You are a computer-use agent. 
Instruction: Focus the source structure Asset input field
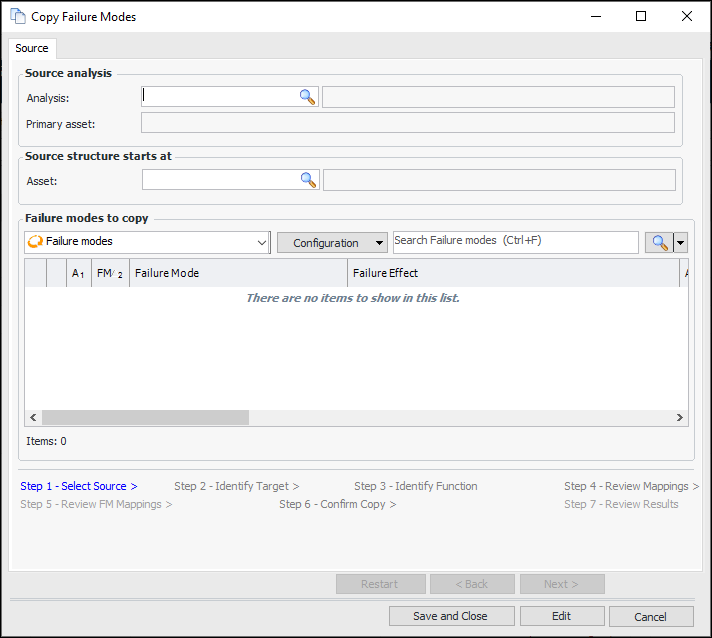[x=220, y=180]
